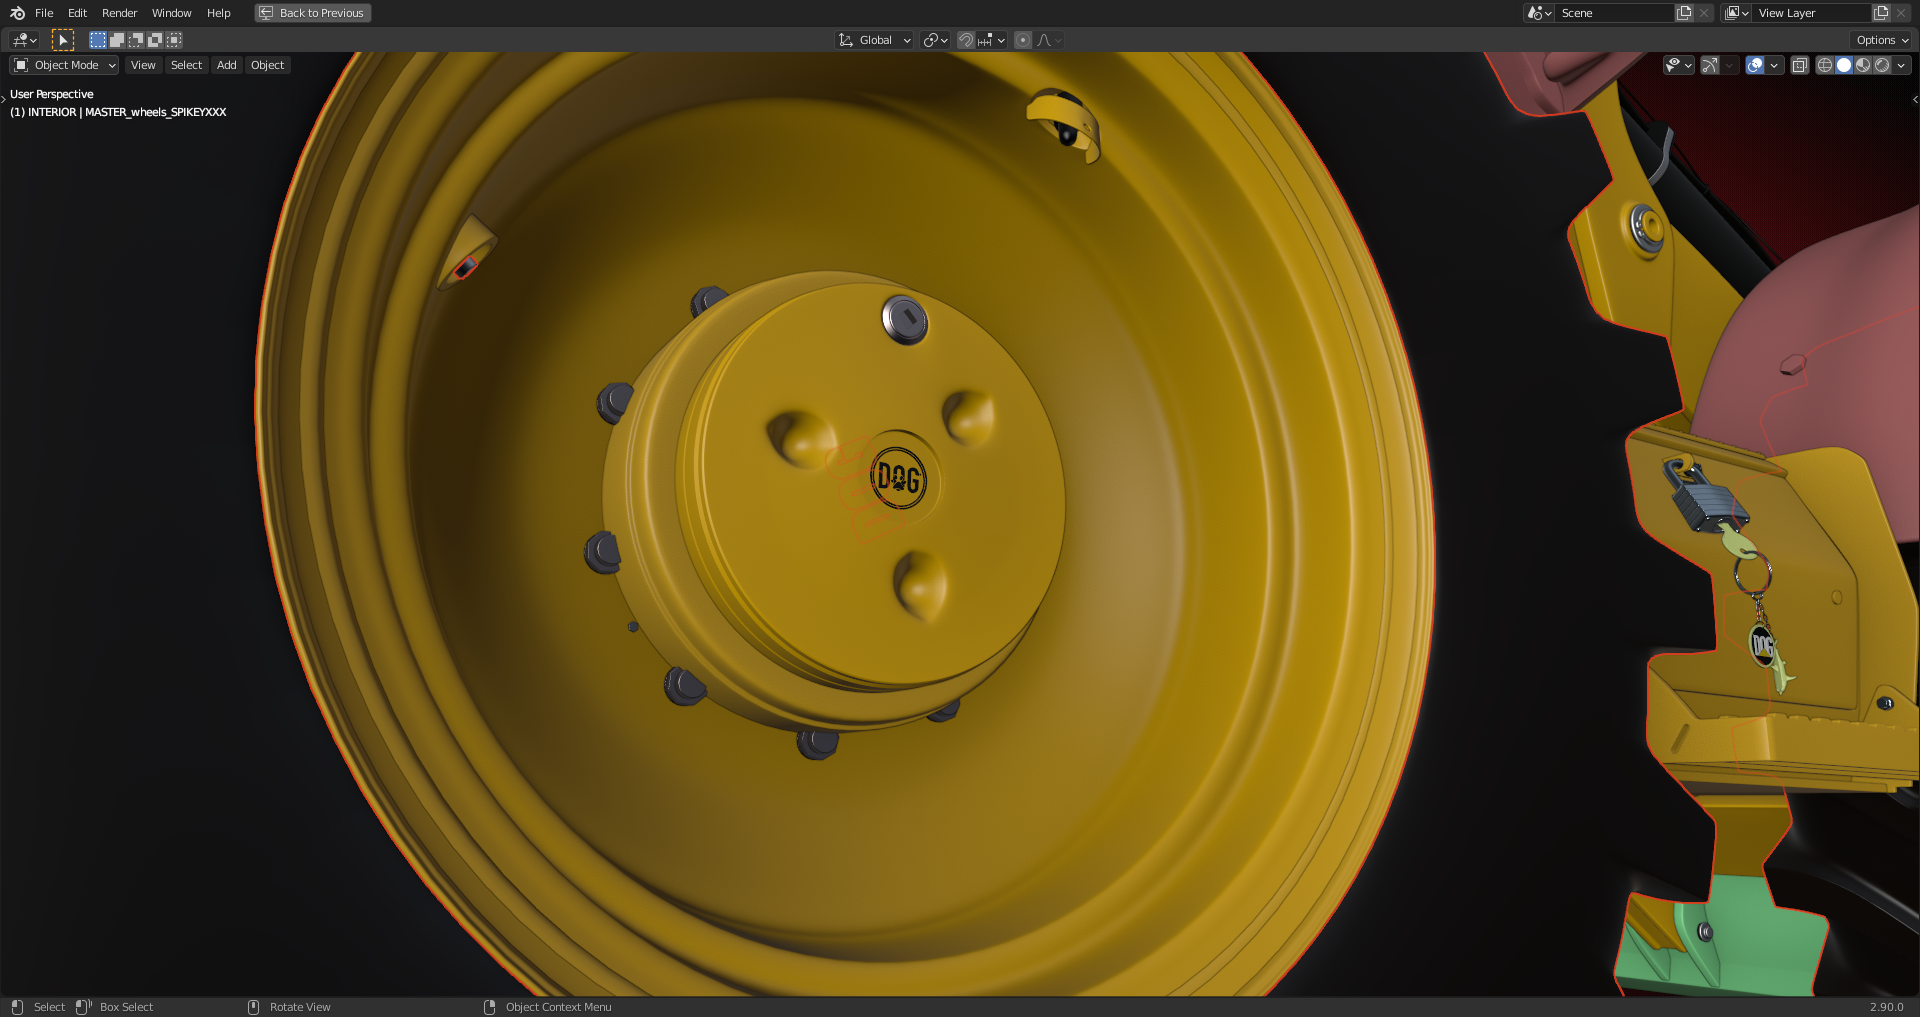Switch to Rendered viewport shading
This screenshot has width=1920, height=1017.
(x=1882, y=65)
